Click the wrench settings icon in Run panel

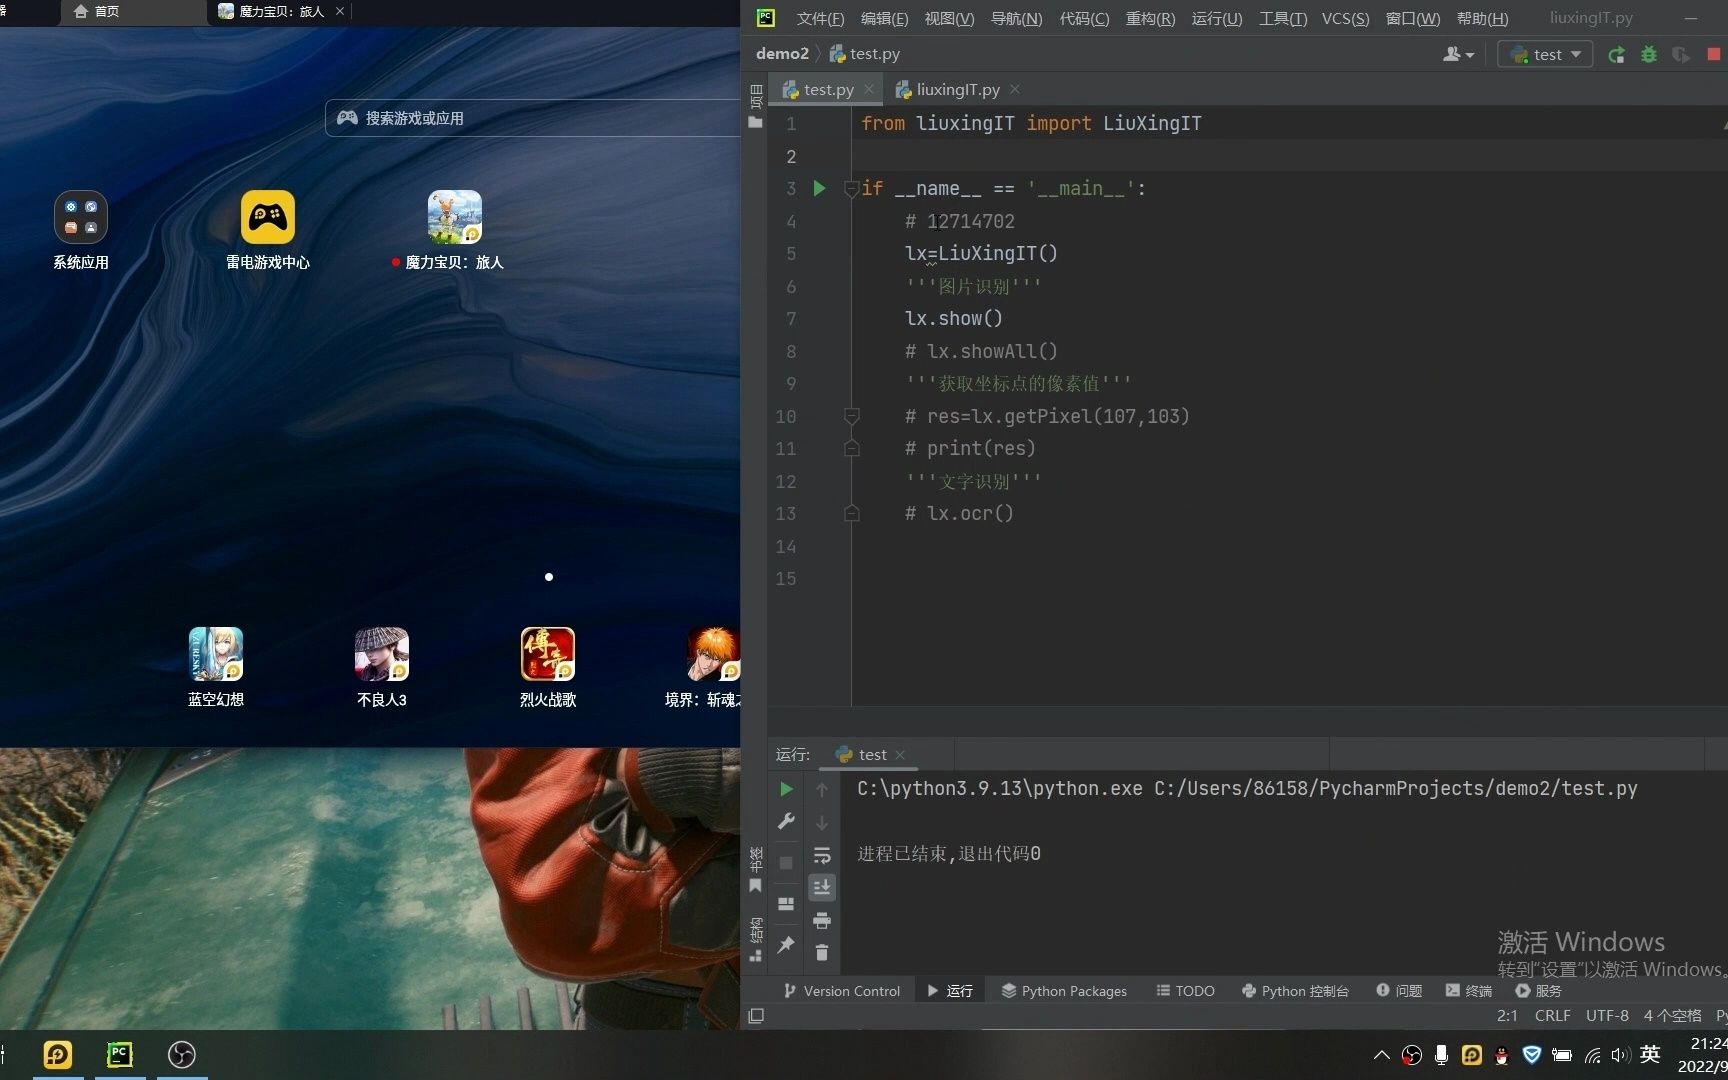[786, 822]
